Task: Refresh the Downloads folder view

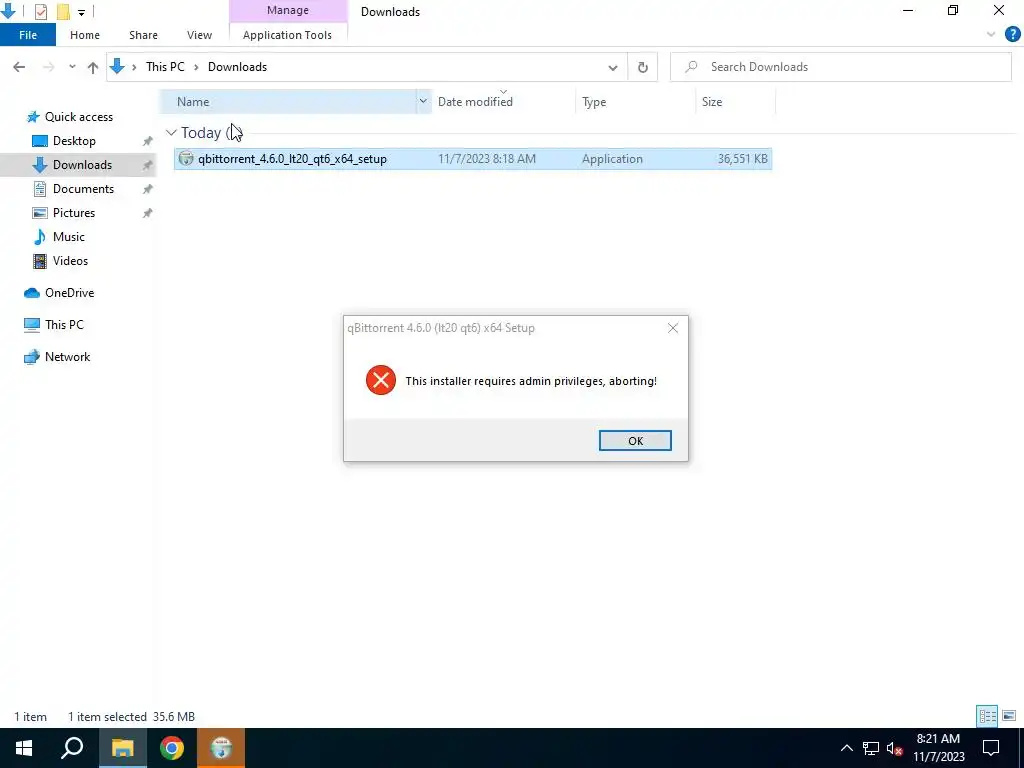Action: click(x=643, y=67)
